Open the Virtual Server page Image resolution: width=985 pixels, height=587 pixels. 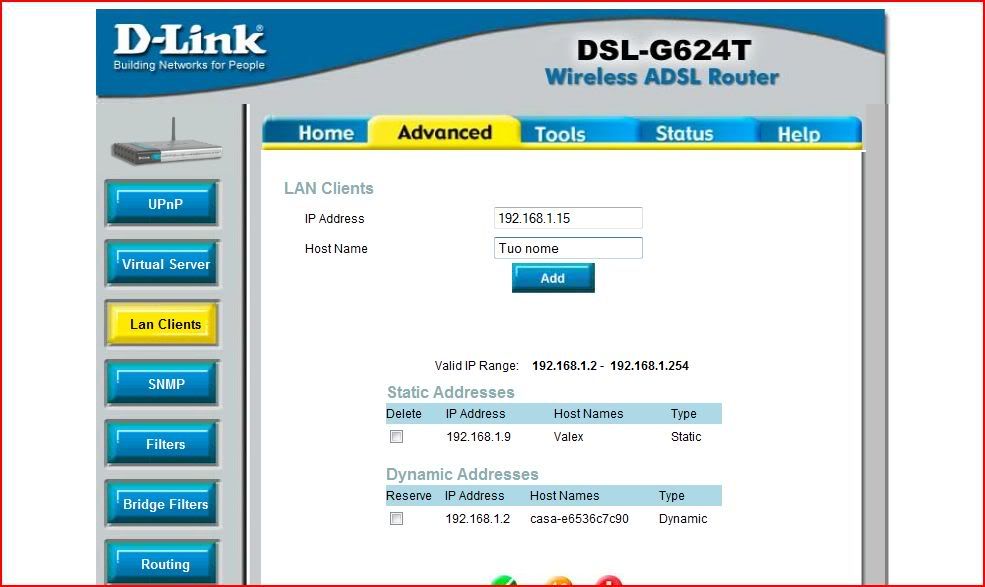(x=163, y=264)
